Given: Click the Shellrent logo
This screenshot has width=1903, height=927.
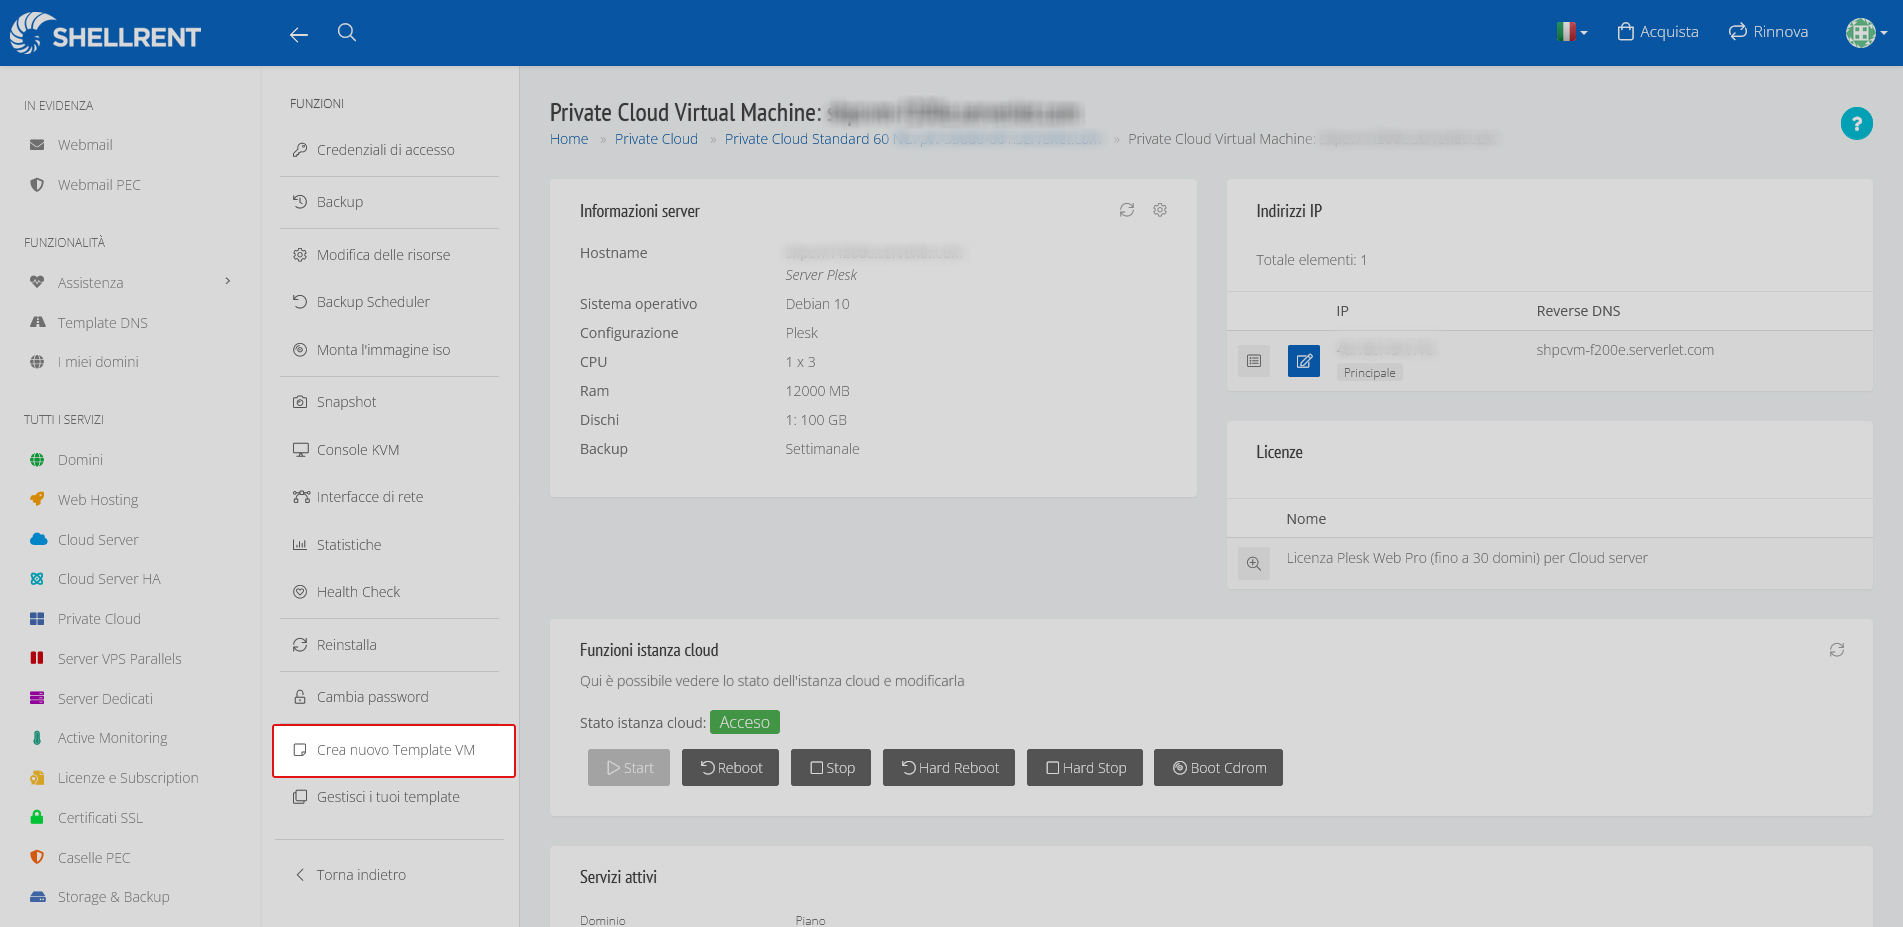Looking at the screenshot, I should 105,33.
